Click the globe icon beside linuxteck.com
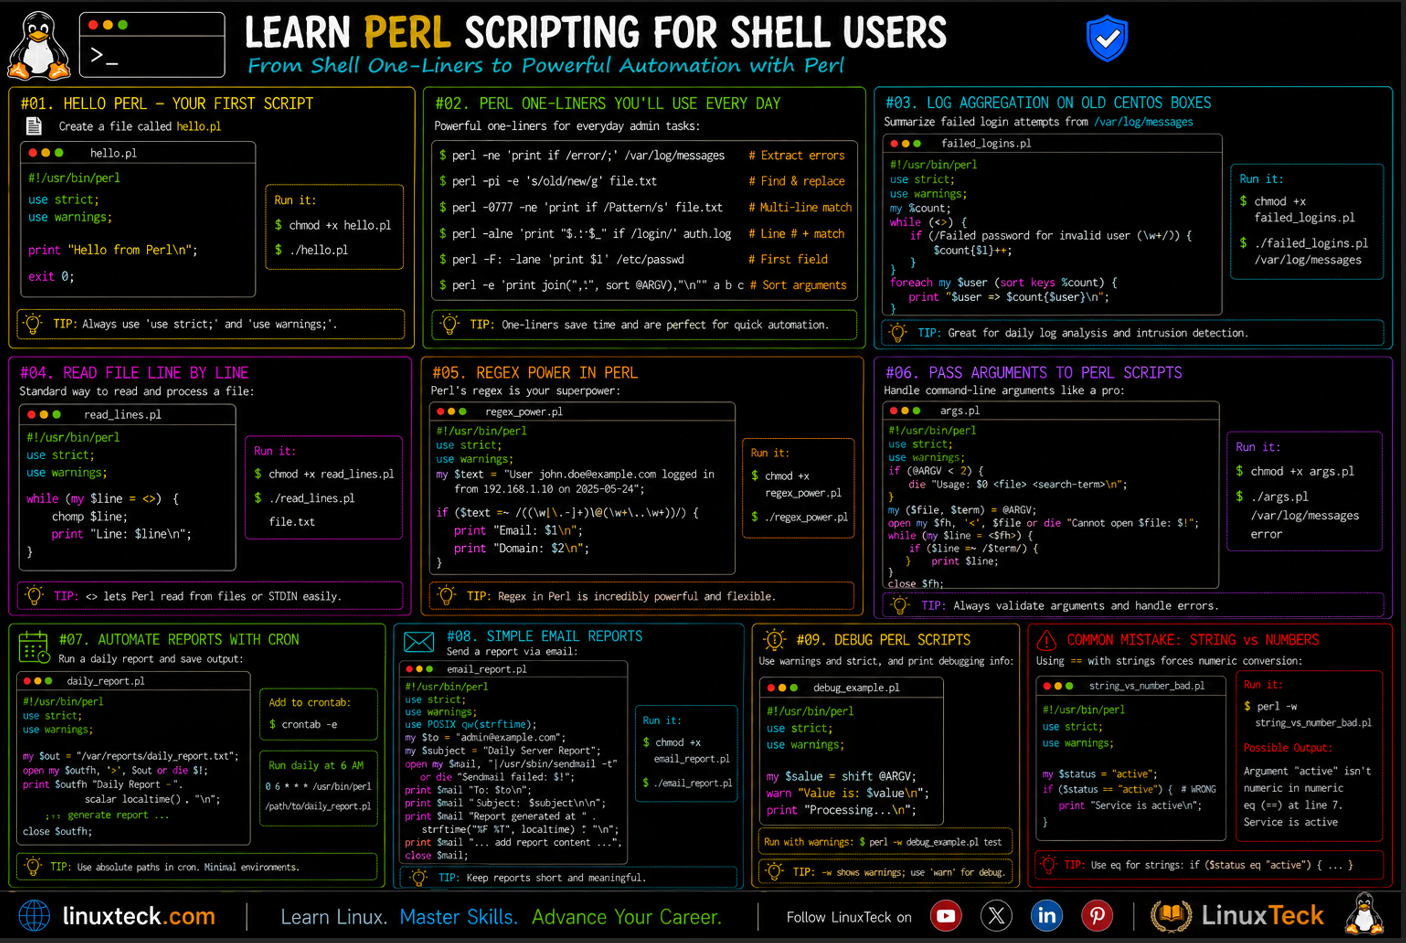 click(35, 916)
